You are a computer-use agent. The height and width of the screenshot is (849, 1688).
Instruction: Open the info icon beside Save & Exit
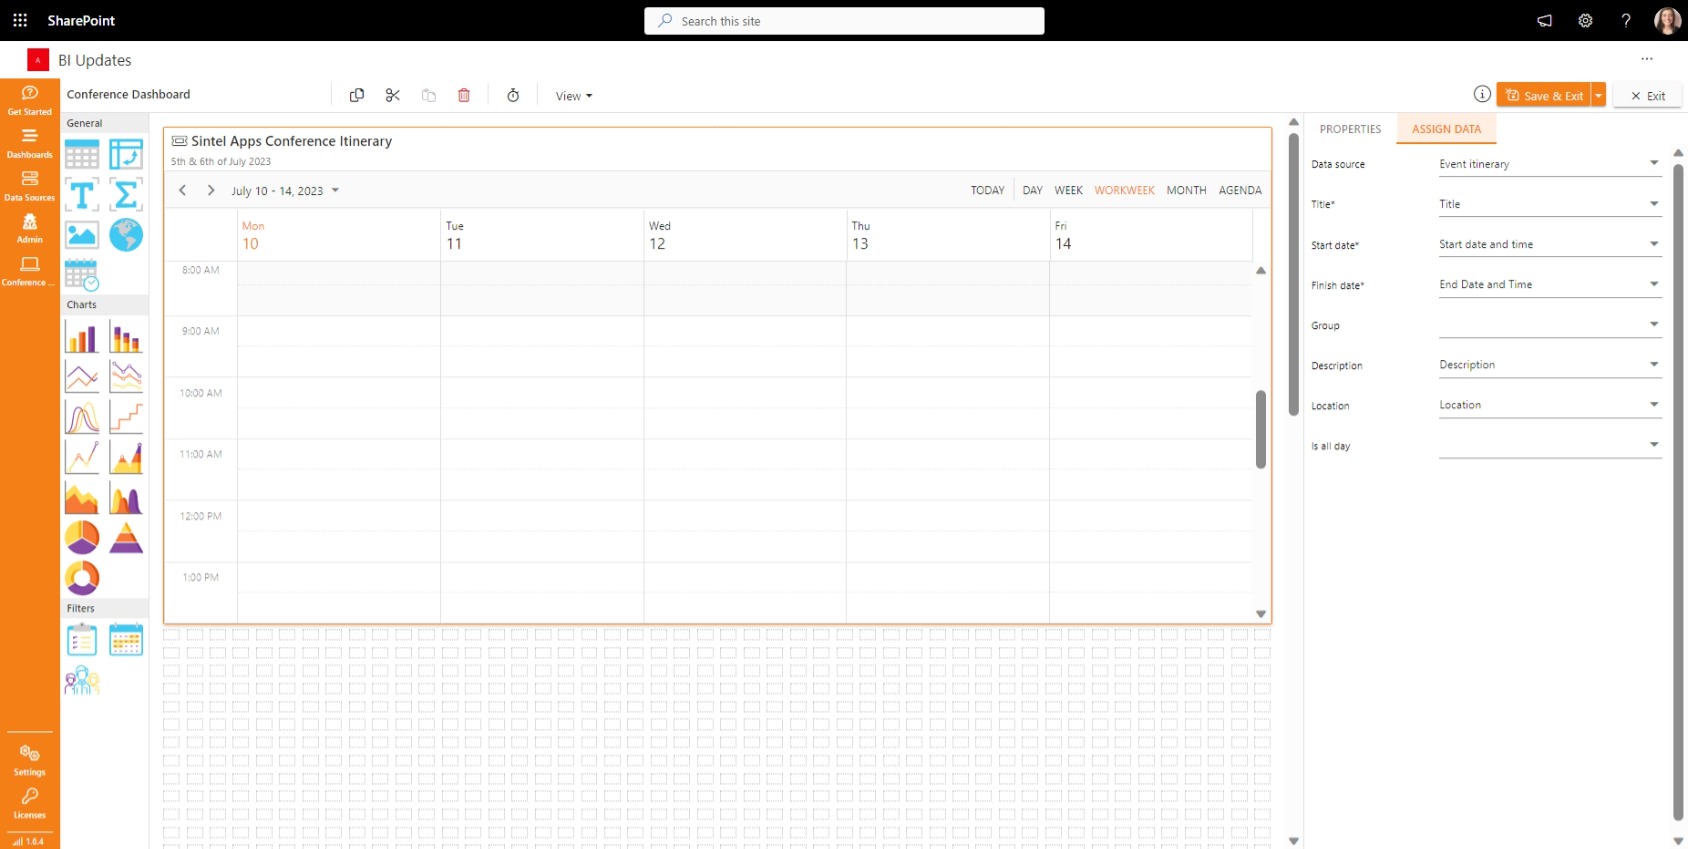tap(1482, 94)
